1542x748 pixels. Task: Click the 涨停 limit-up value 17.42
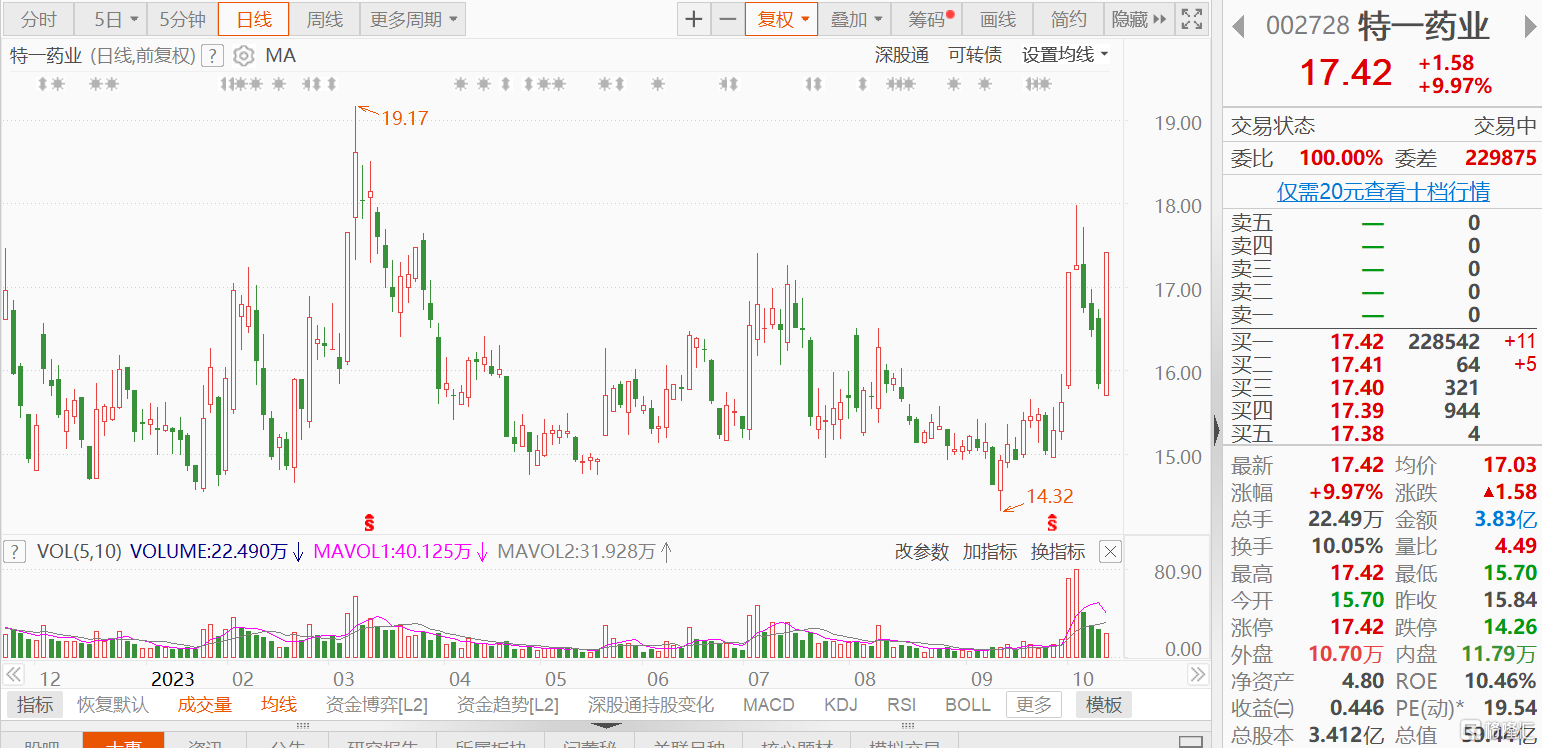coord(1357,627)
